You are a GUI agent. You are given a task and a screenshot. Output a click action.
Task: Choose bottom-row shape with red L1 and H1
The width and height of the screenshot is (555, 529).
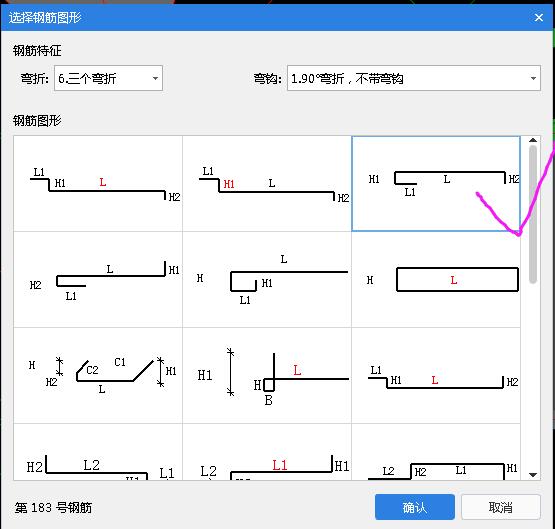(267, 452)
